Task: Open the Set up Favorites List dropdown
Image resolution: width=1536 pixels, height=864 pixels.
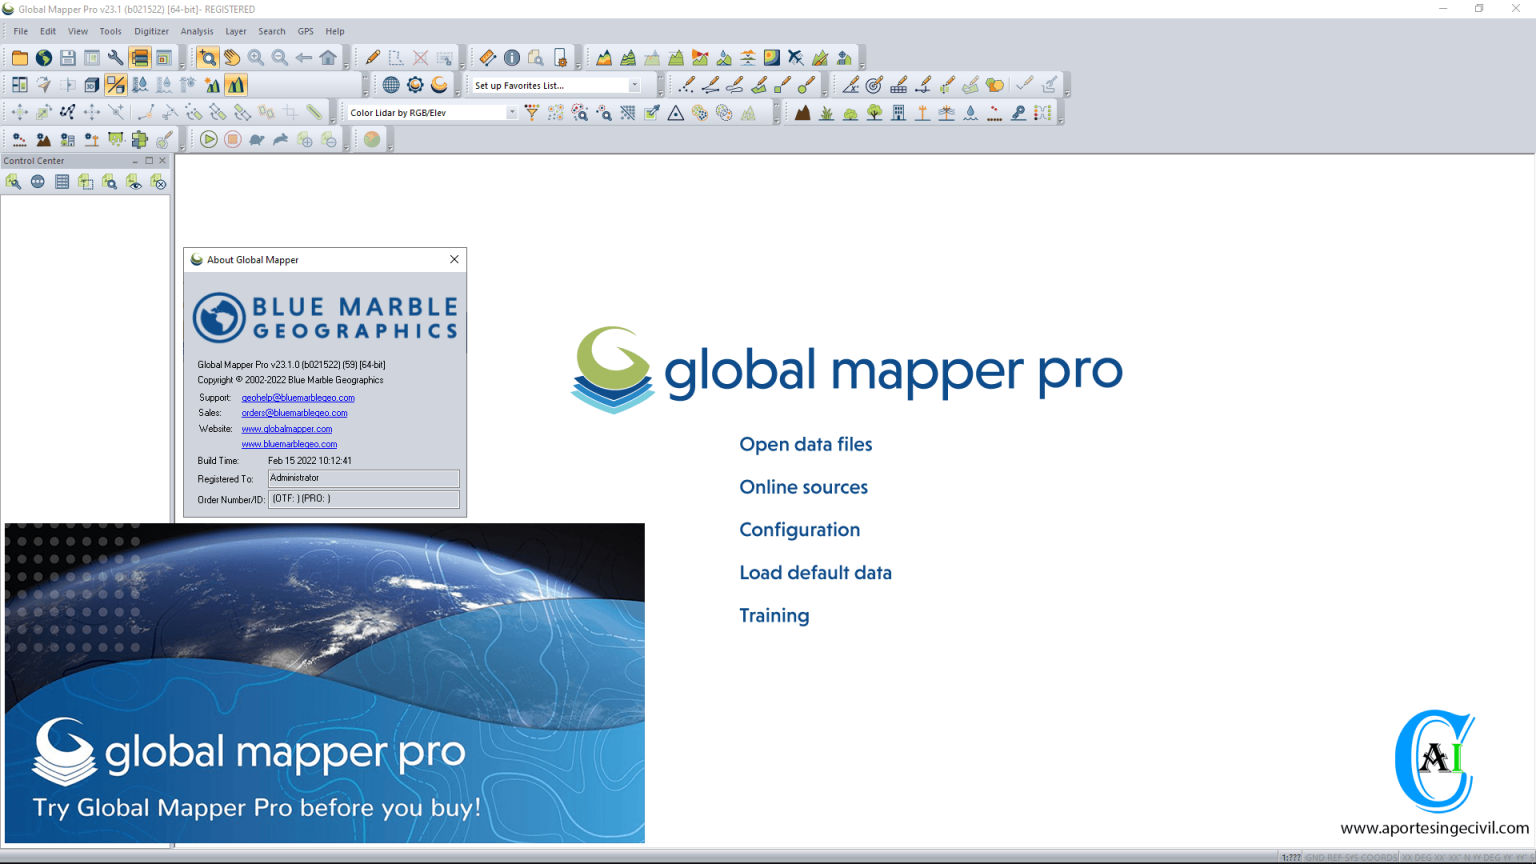Action: (635, 84)
